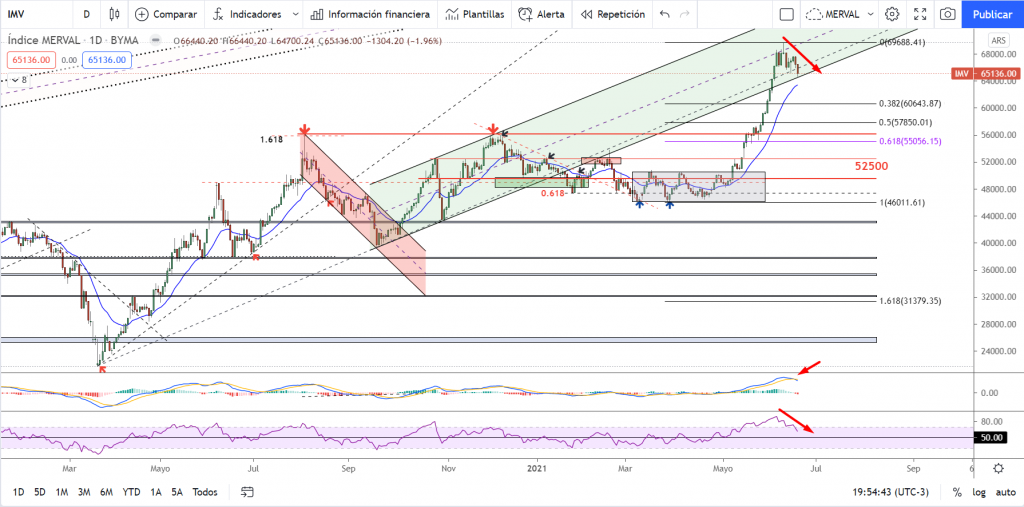Toggle percentage scale mode

click(x=957, y=492)
